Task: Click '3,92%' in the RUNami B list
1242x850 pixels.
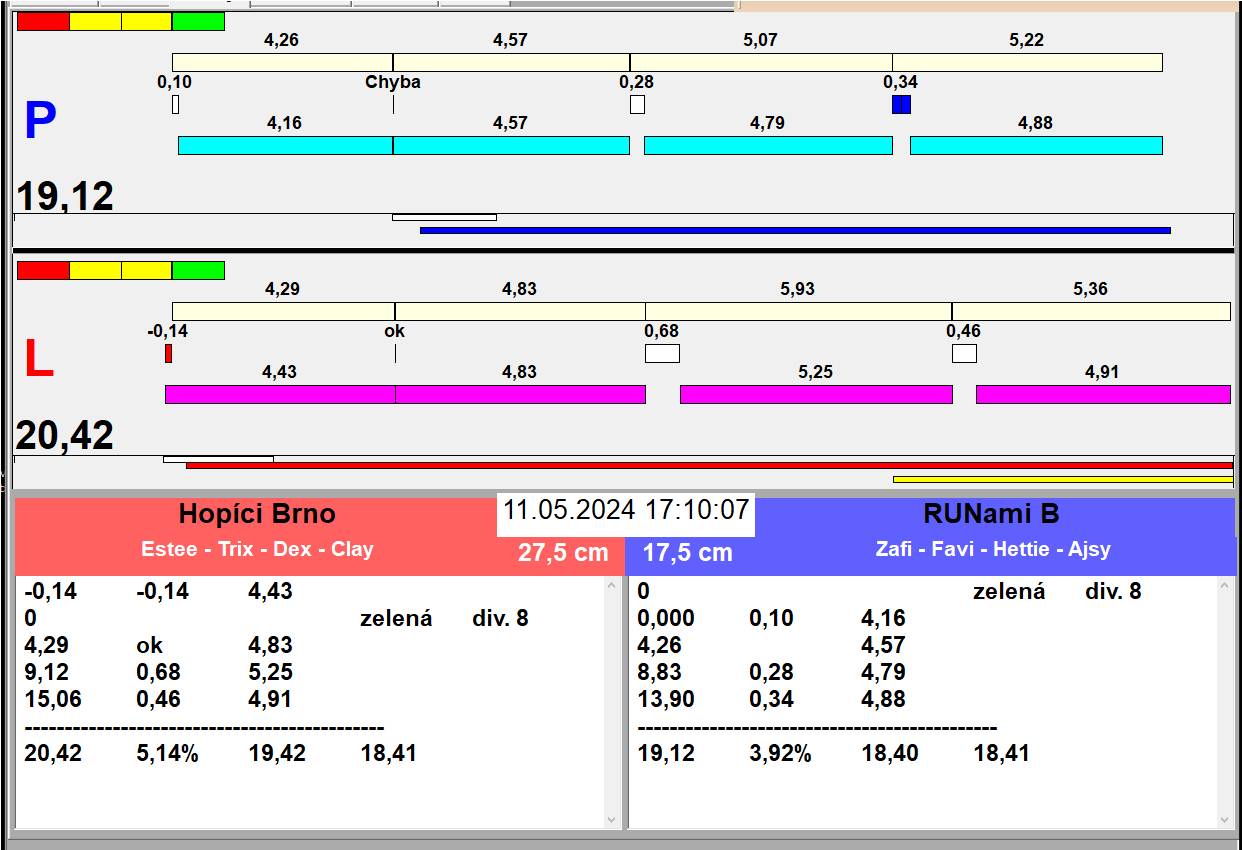Action: click(x=780, y=753)
